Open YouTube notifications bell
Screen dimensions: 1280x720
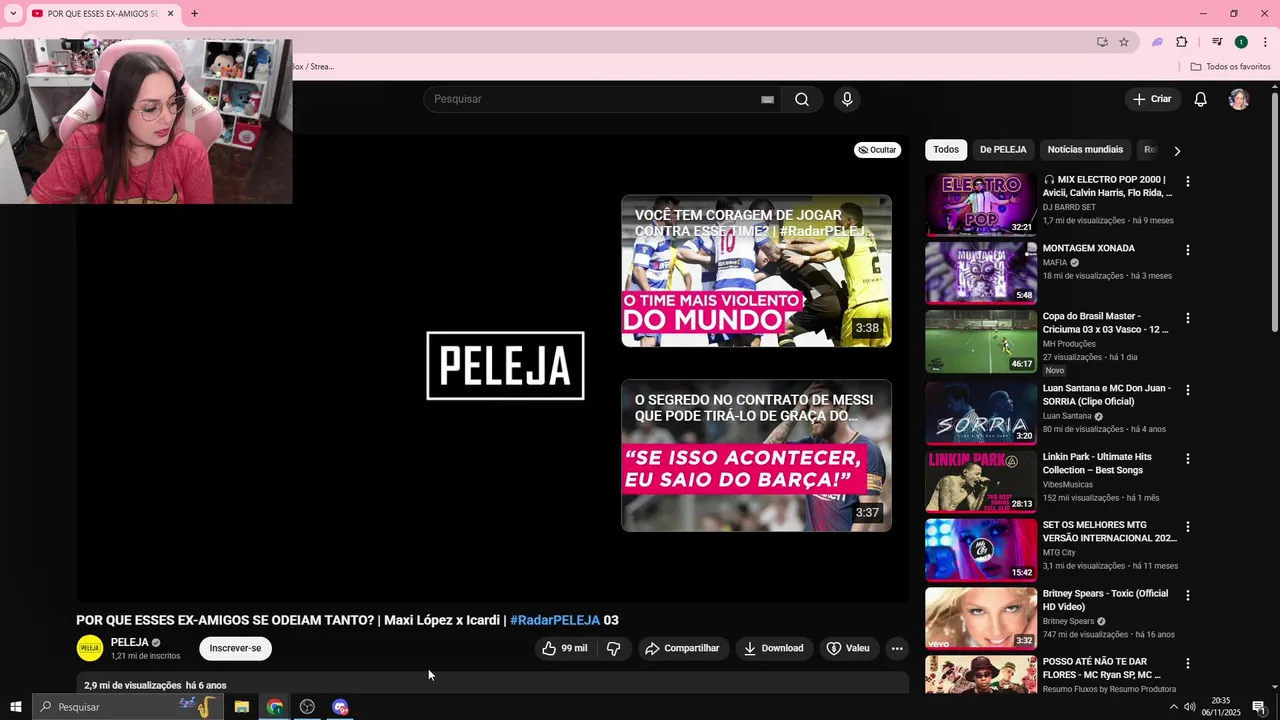[1201, 99]
